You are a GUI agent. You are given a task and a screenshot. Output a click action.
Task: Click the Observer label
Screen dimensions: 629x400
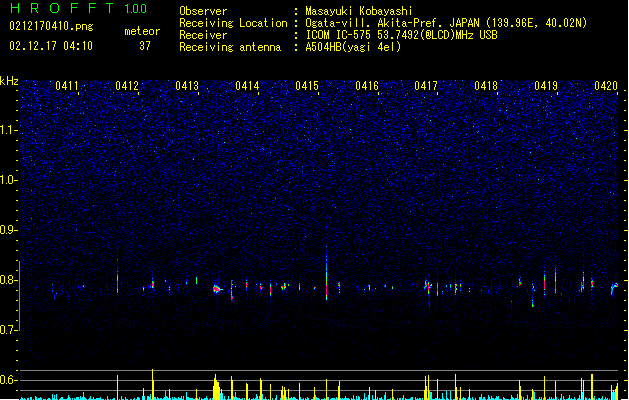click(203, 11)
